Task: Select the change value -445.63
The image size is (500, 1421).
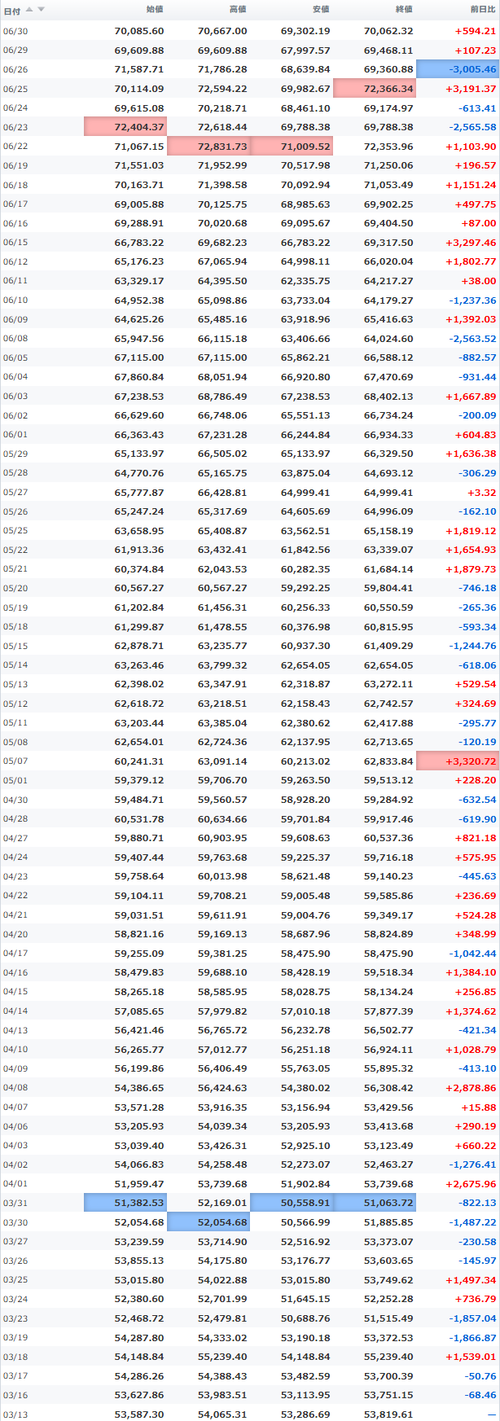Action: (x=477, y=877)
